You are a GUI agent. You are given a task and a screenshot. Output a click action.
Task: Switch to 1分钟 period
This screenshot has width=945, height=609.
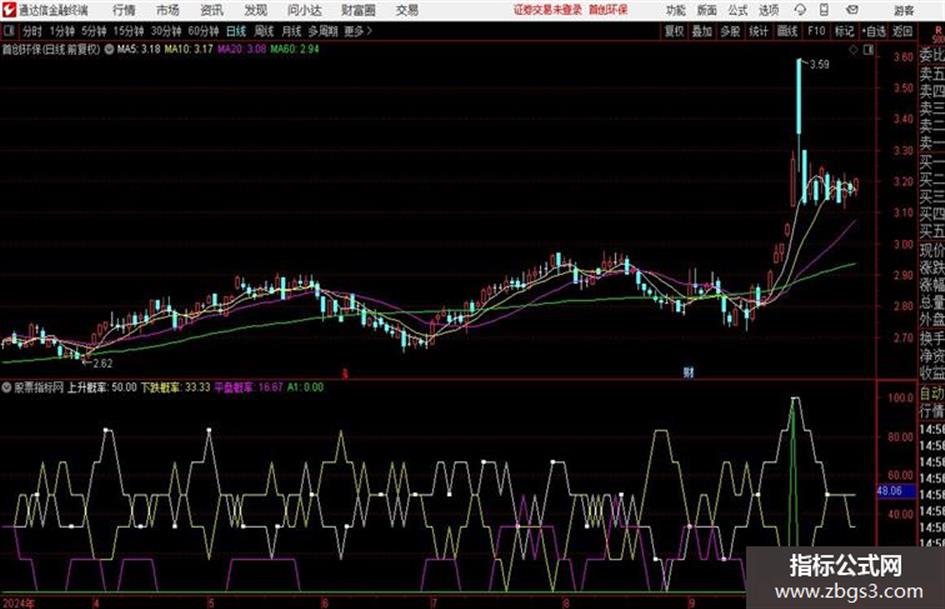61,31
